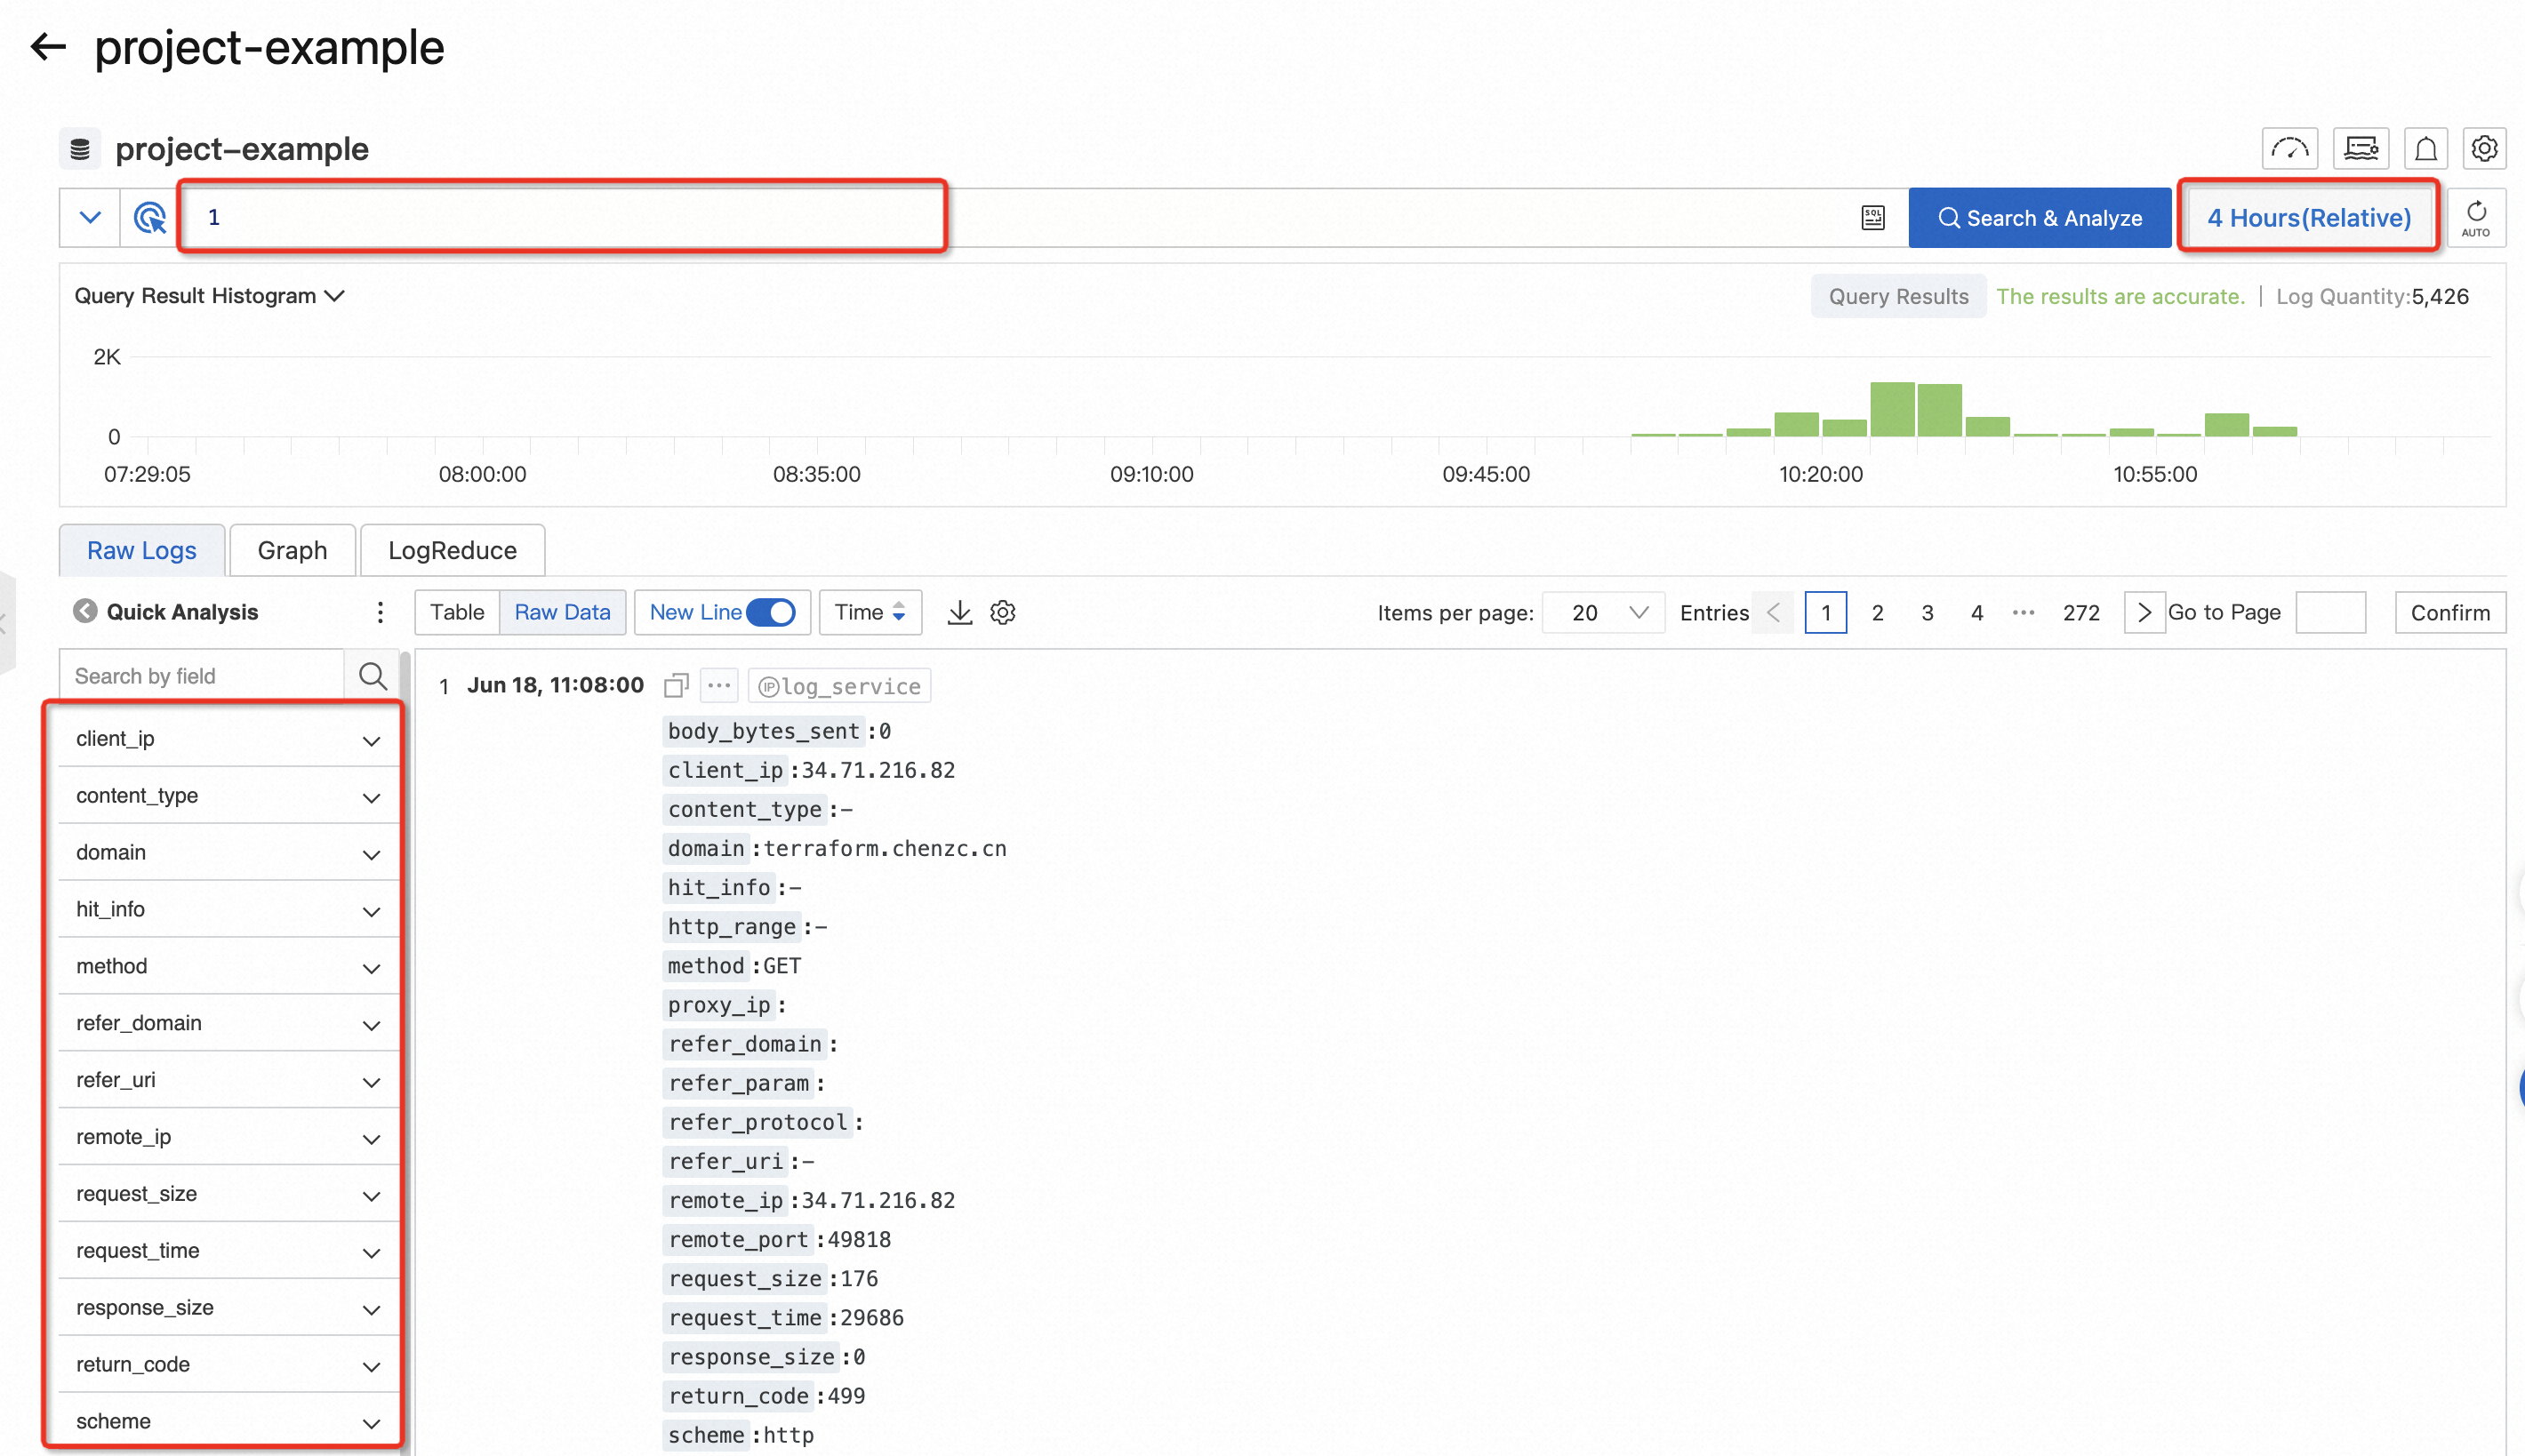Click the log service alert bell icon

[2425, 148]
